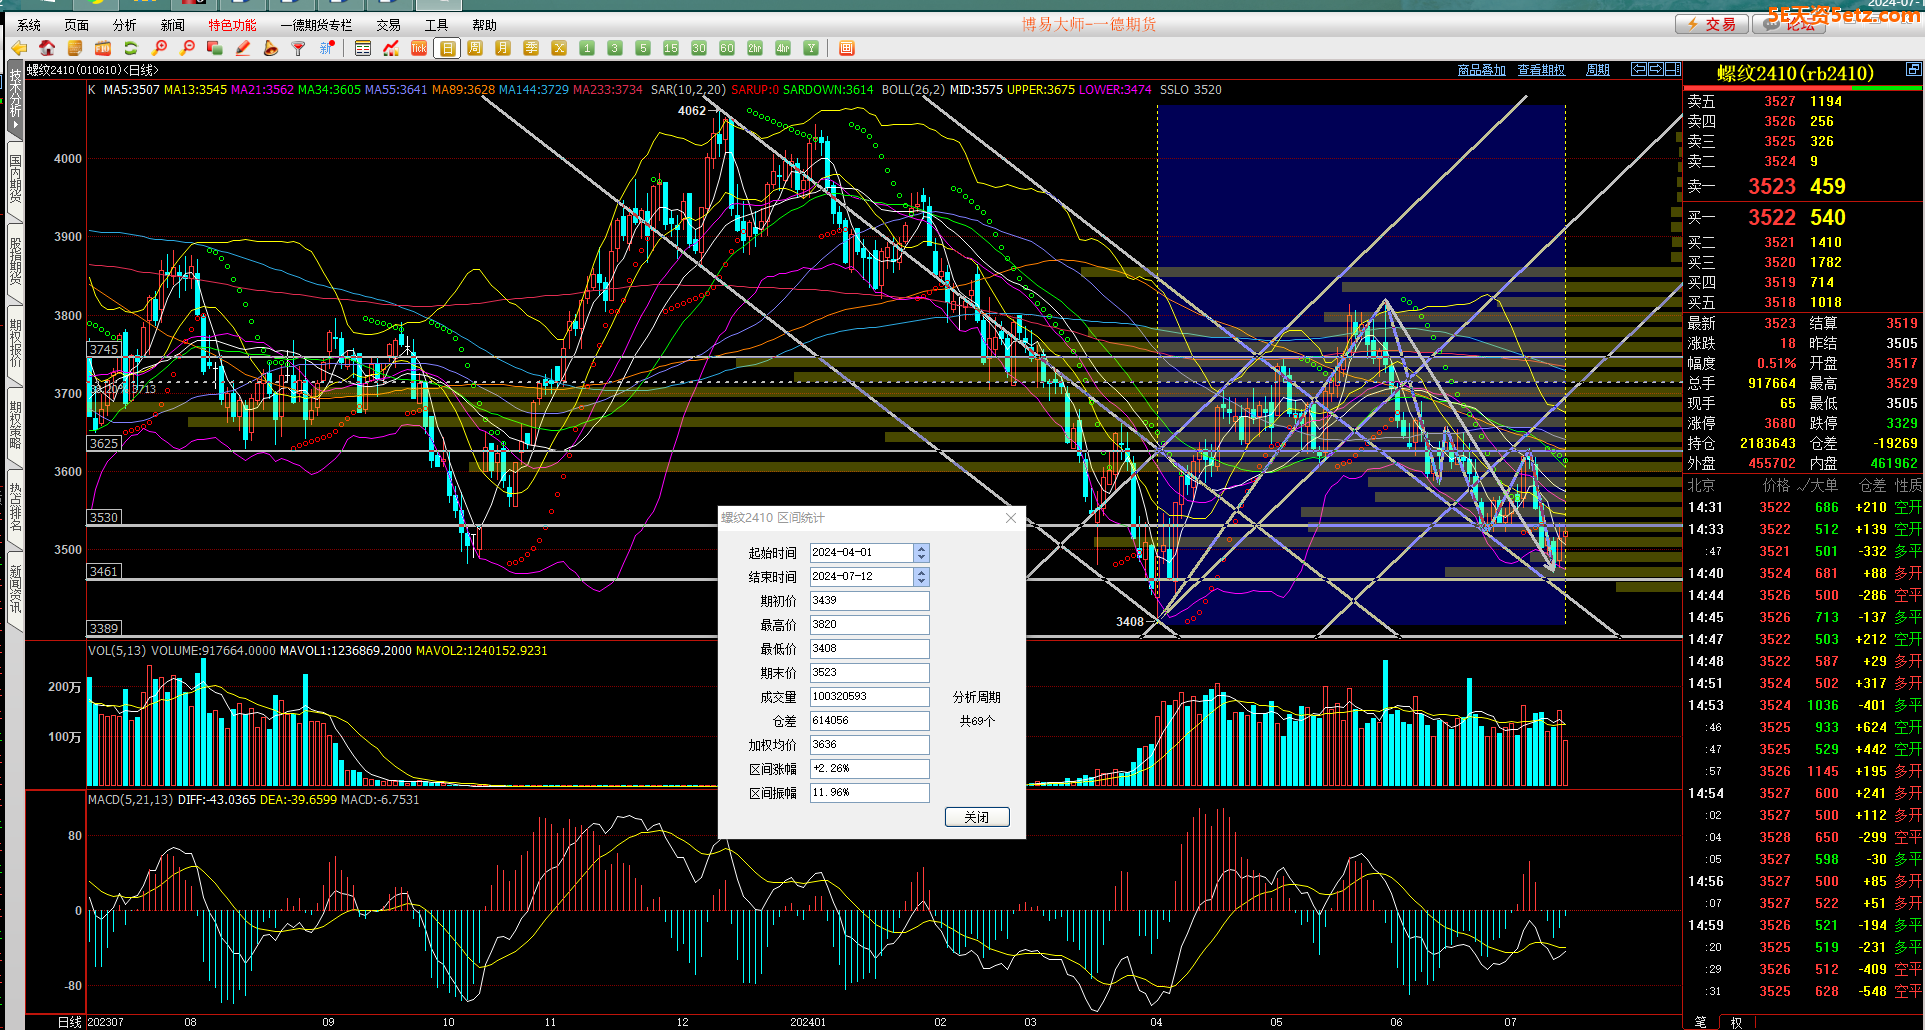Viewport: 1925px width, 1030px height.
Task: Switch to 15-minute period
Action: 671,48
